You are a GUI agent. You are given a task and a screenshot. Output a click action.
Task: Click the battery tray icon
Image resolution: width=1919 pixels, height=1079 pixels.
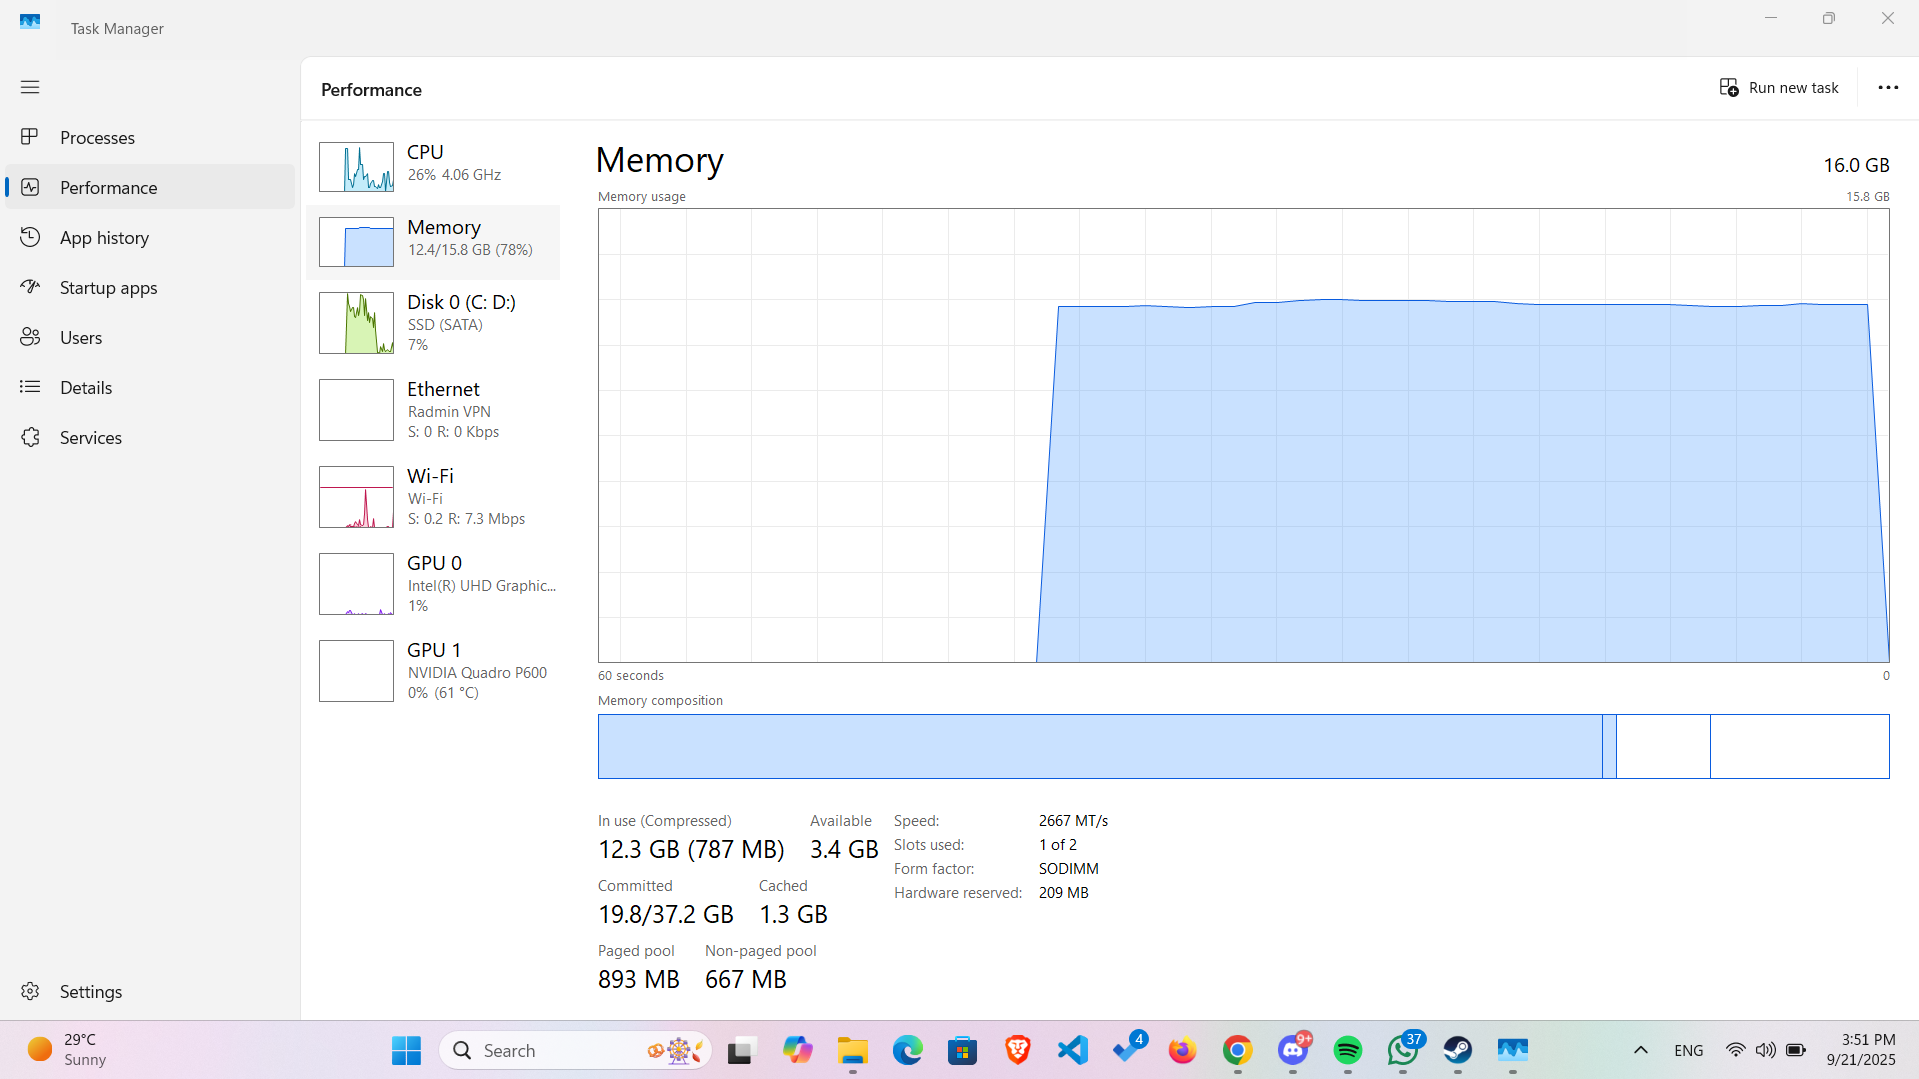pos(1796,1050)
